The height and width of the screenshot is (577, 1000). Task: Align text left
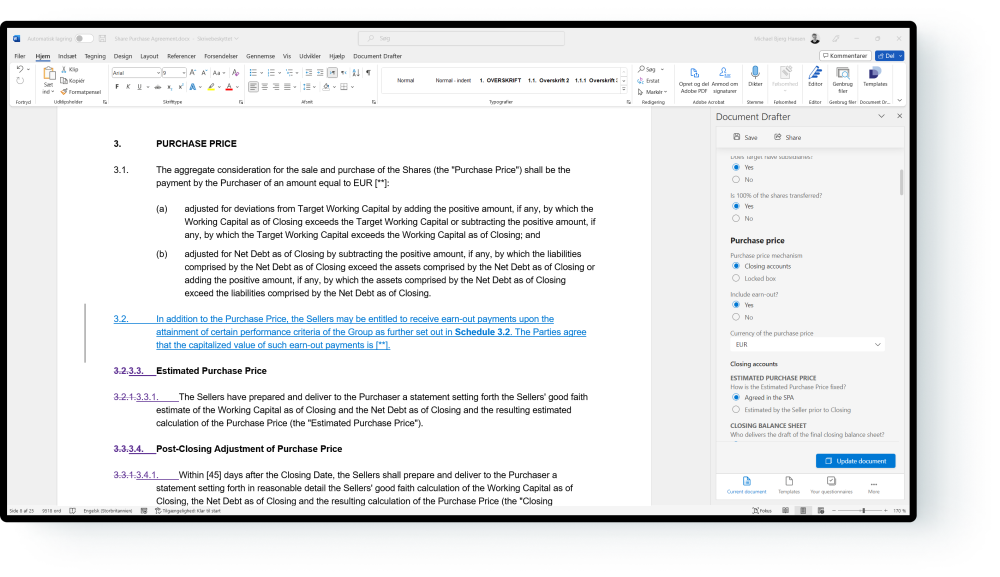(253, 87)
